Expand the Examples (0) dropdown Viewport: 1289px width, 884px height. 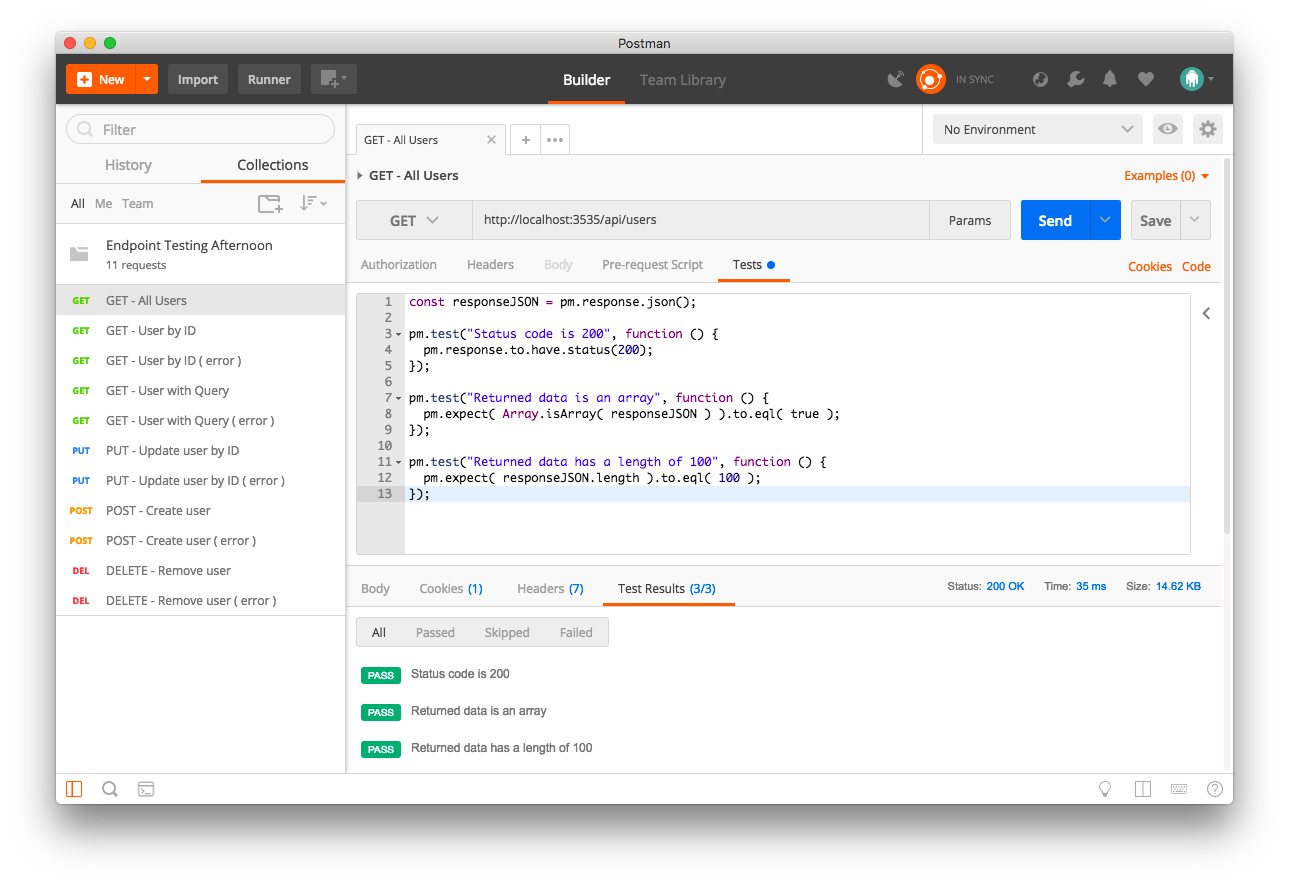[x=1166, y=175]
